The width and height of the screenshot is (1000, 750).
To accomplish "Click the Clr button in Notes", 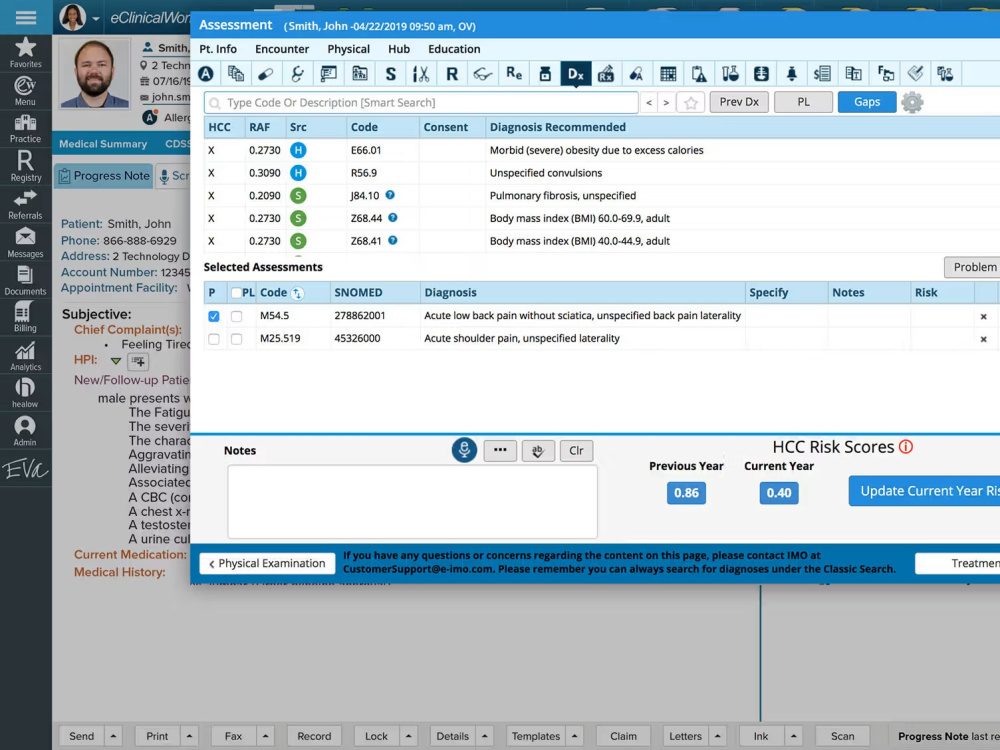I will [x=577, y=451].
